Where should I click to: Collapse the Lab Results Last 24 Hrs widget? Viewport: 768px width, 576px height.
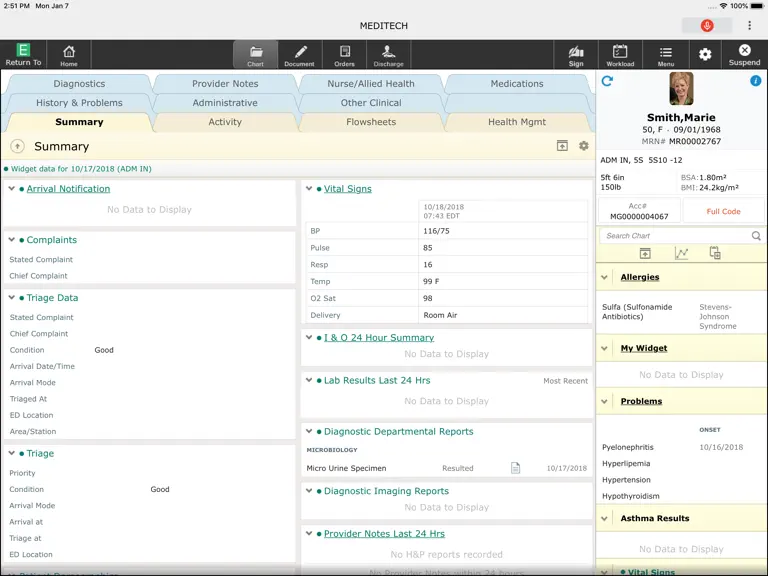[x=309, y=380]
